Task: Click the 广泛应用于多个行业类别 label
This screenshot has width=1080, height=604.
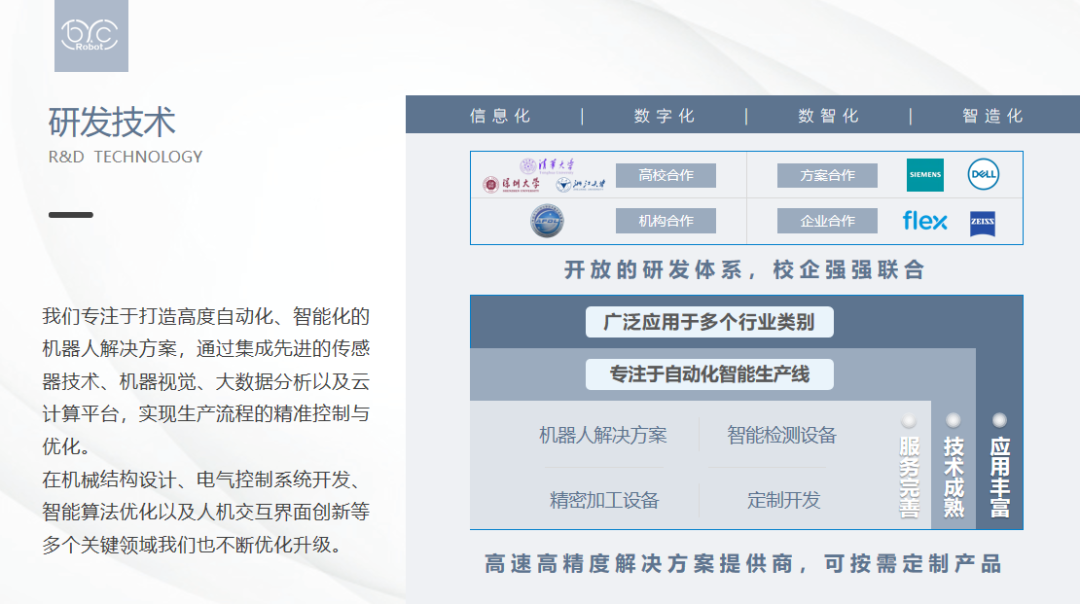Action: point(709,322)
